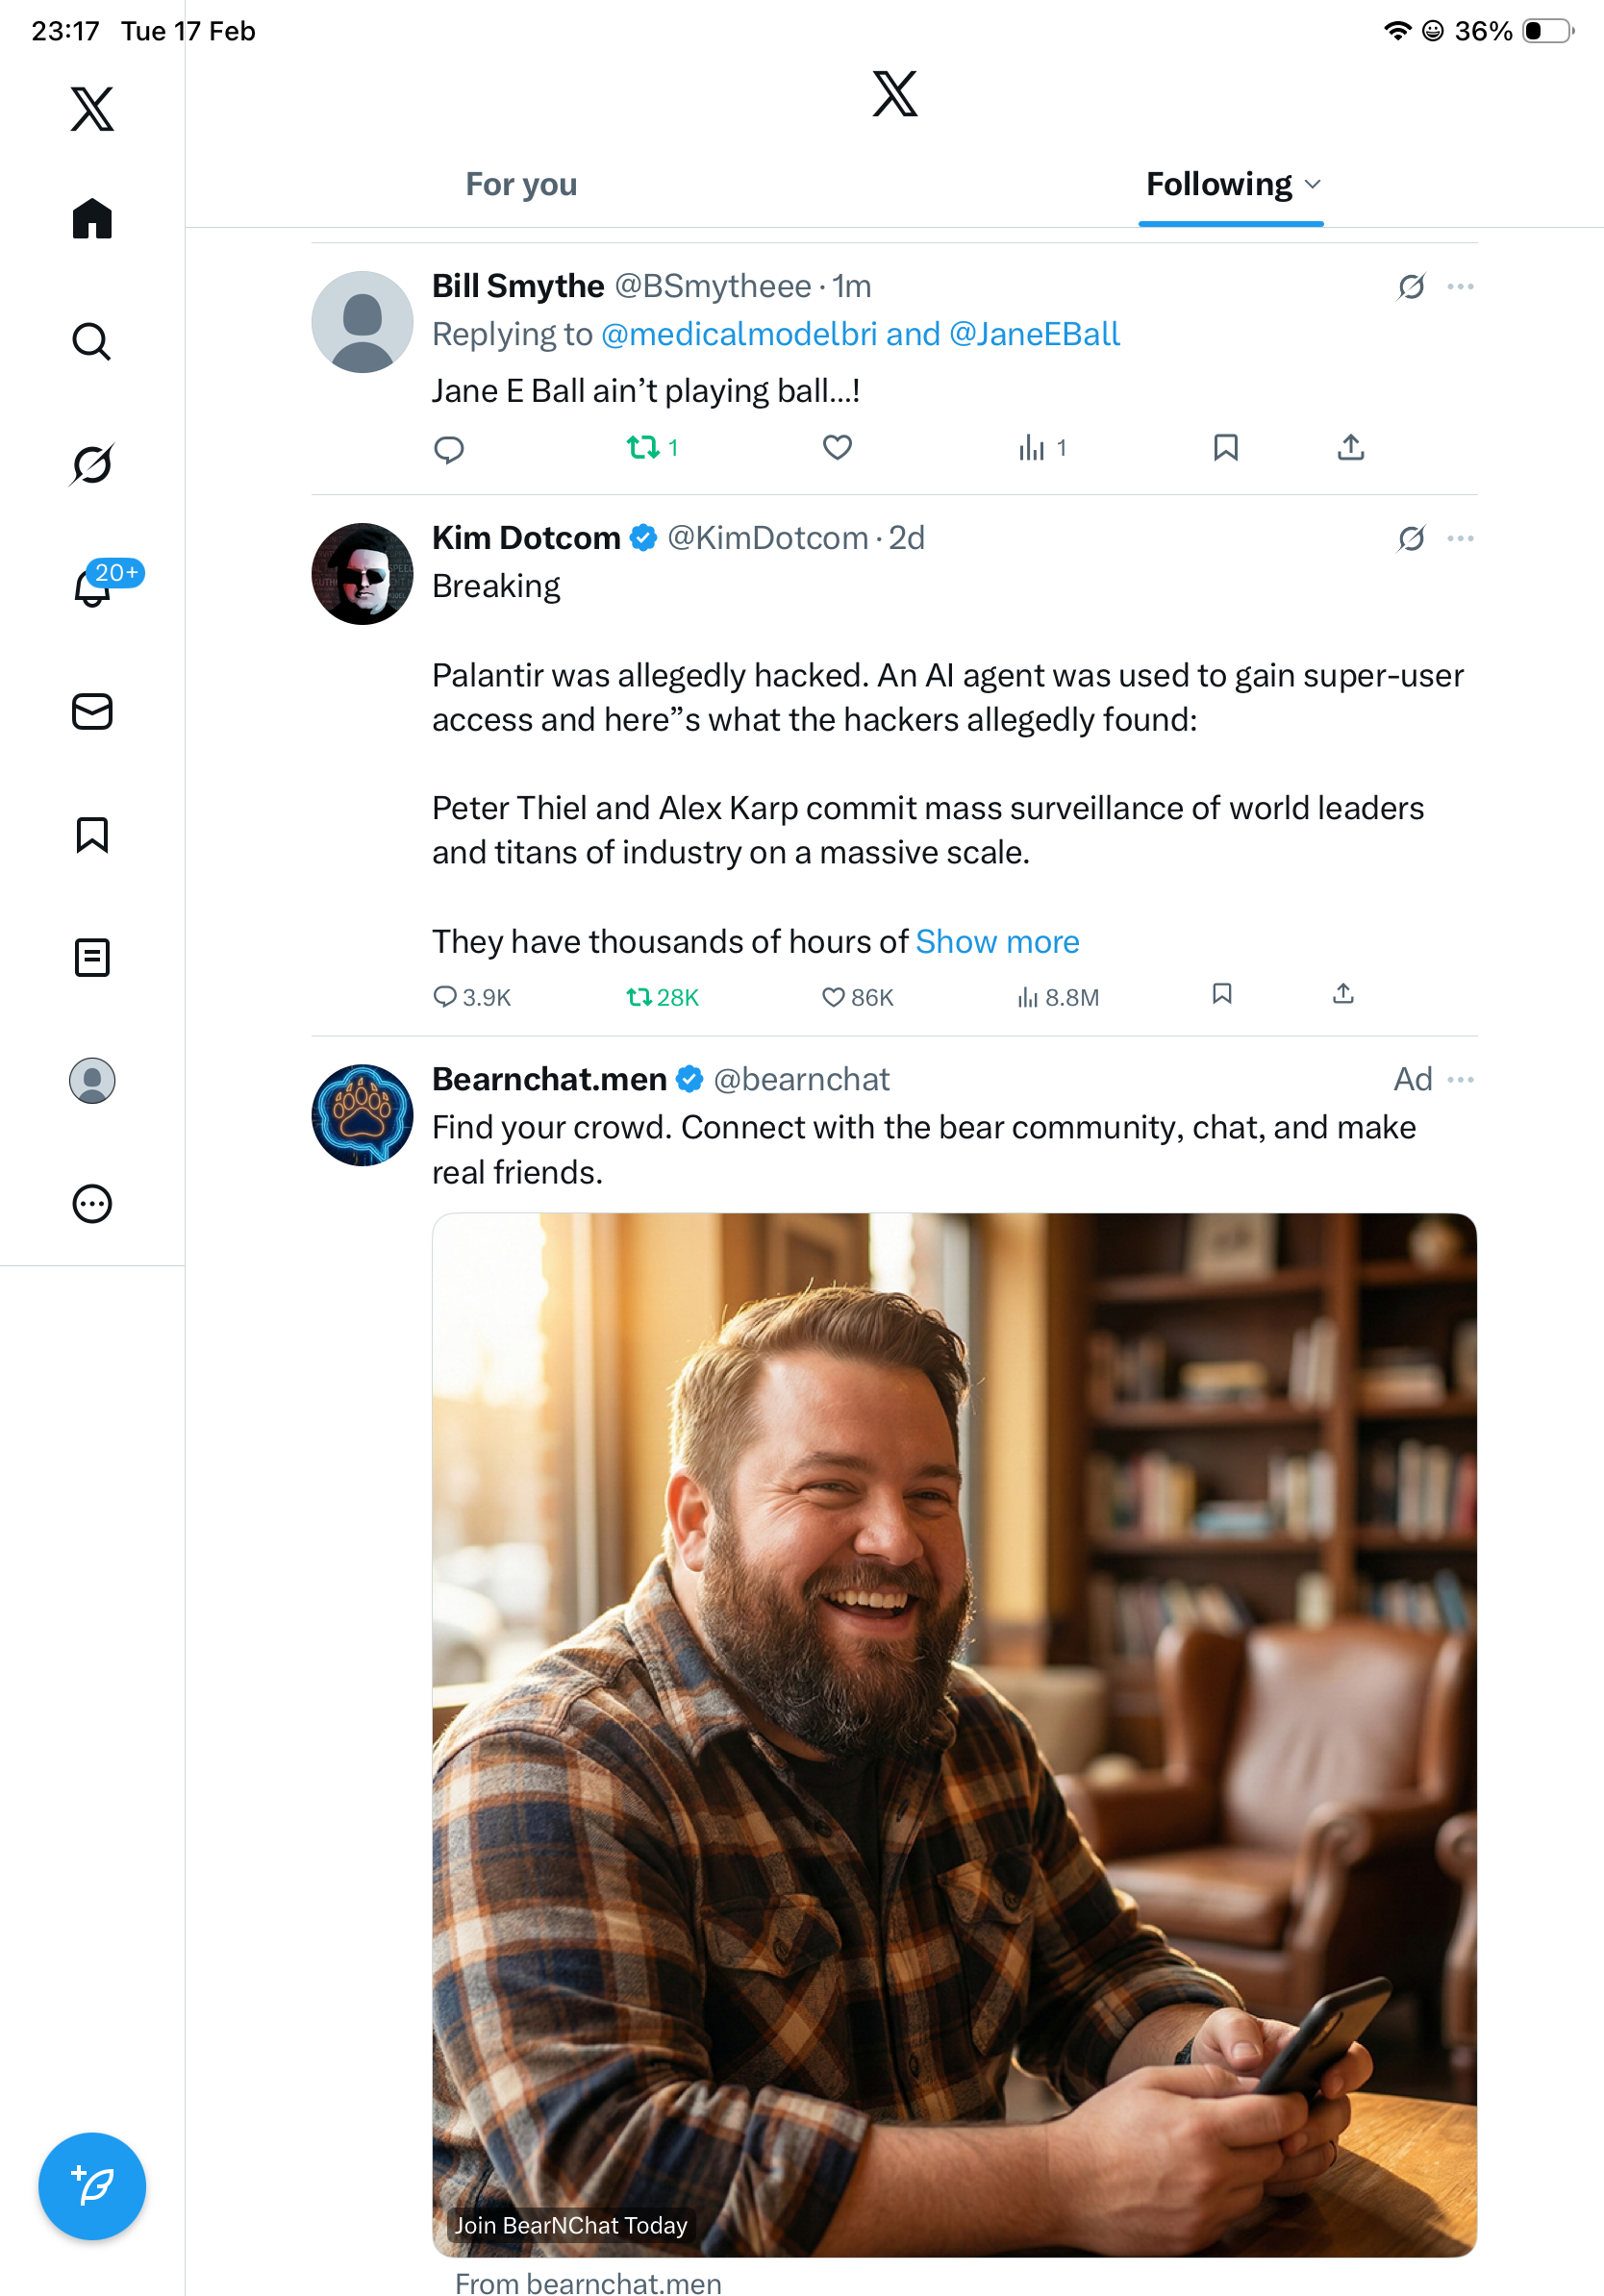Expand the Following feed dropdown chevron
Viewport: 1604px width, 2296px height.
1313,185
